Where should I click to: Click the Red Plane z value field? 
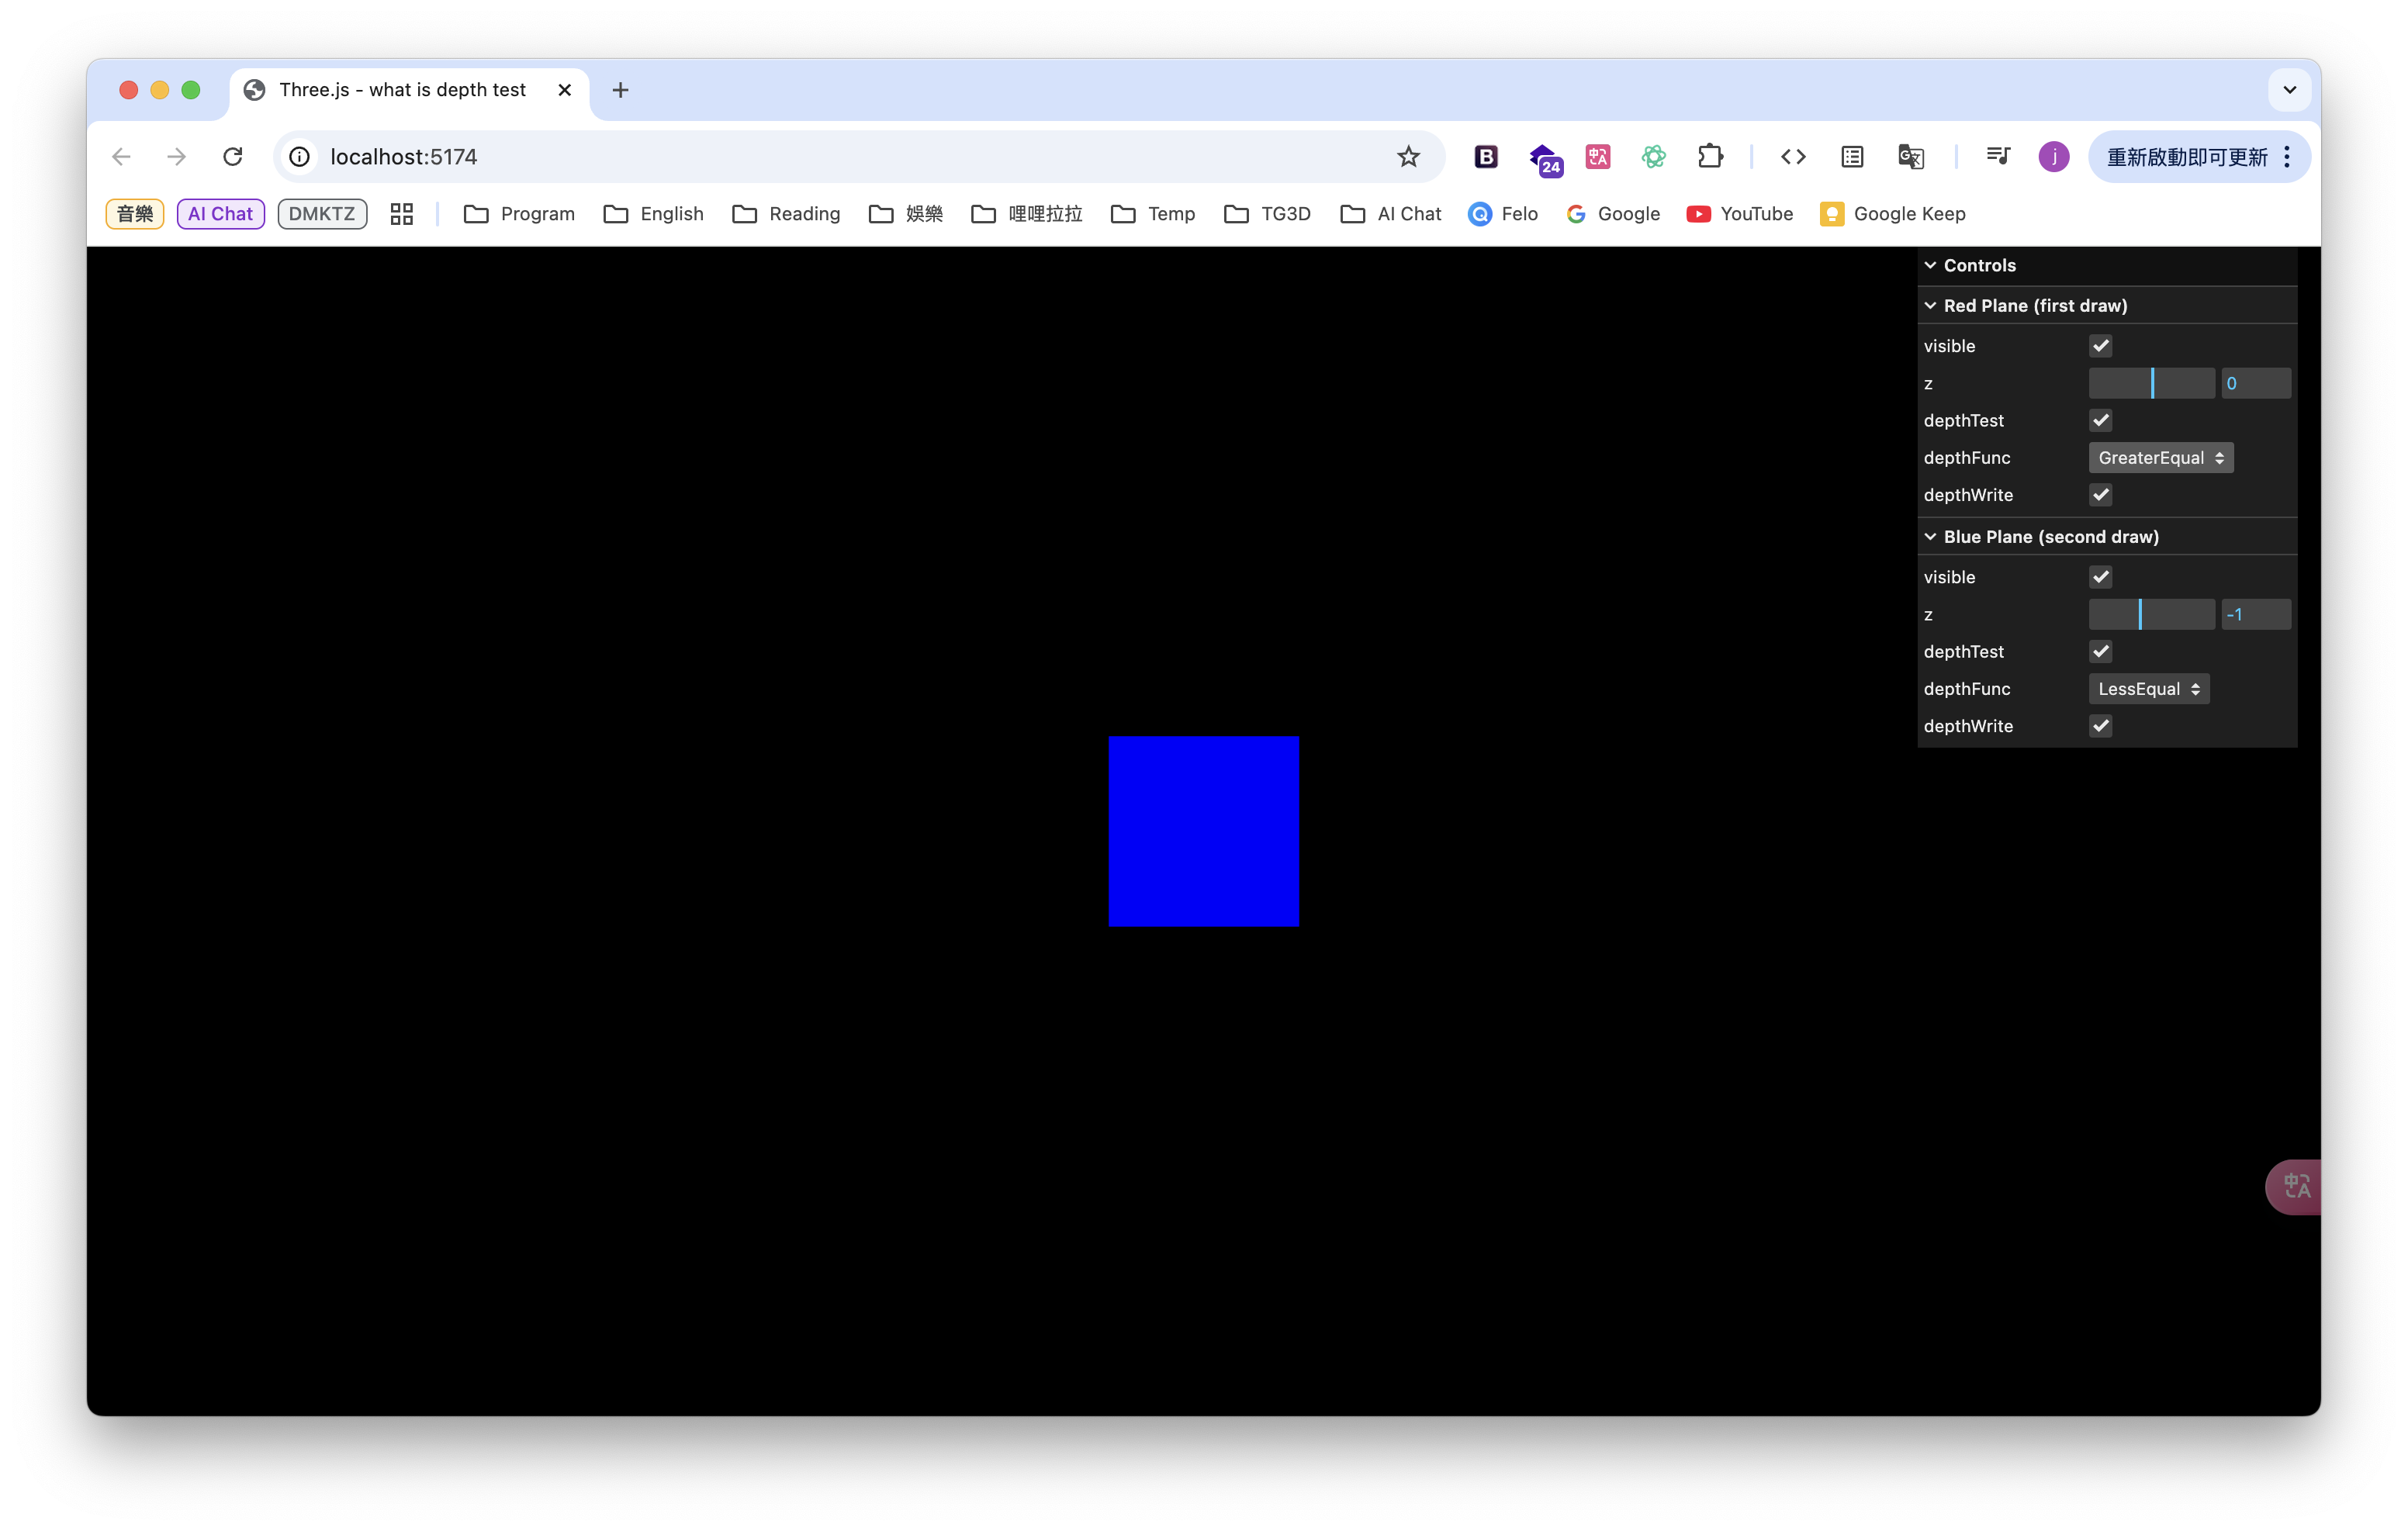(x=2256, y=383)
